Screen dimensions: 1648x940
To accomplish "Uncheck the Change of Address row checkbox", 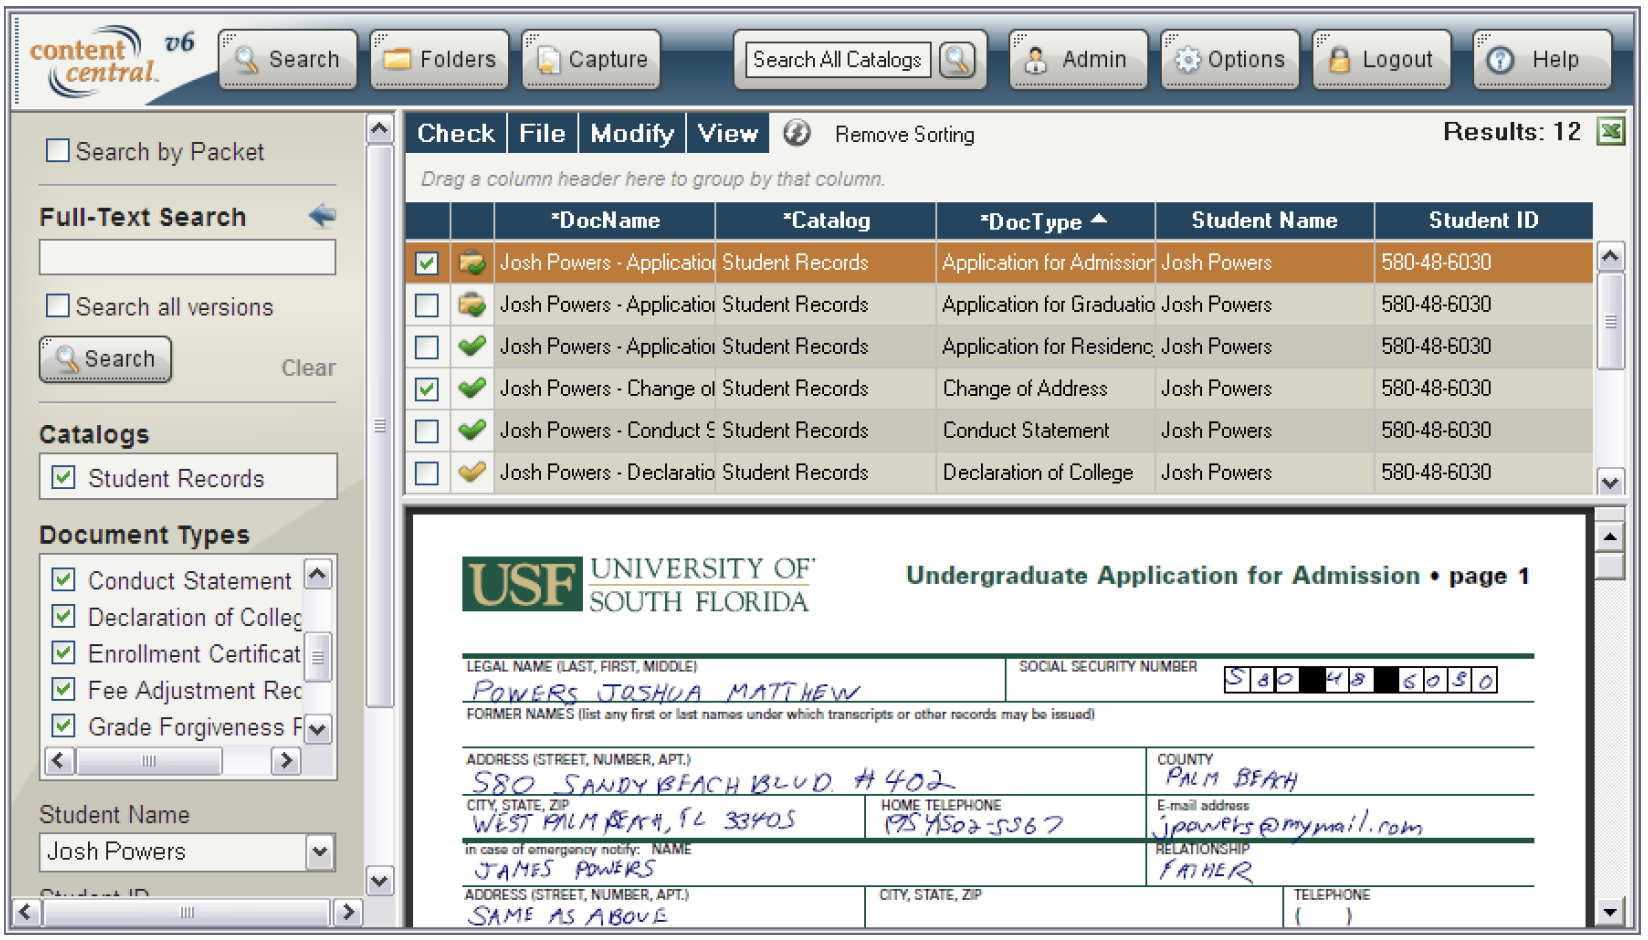I will (x=427, y=388).
